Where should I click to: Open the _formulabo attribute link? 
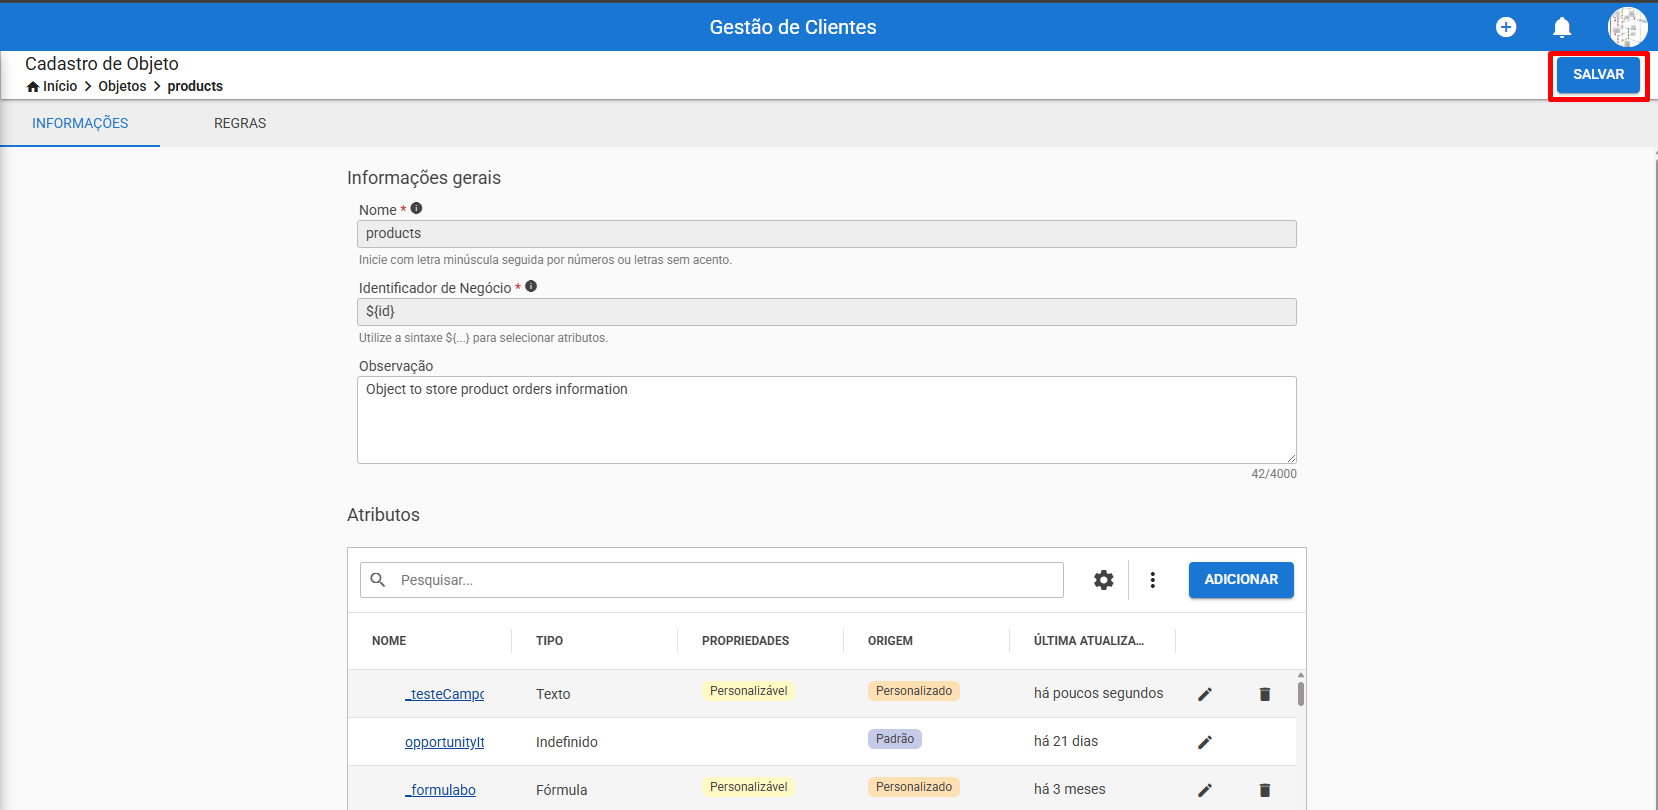point(440,790)
